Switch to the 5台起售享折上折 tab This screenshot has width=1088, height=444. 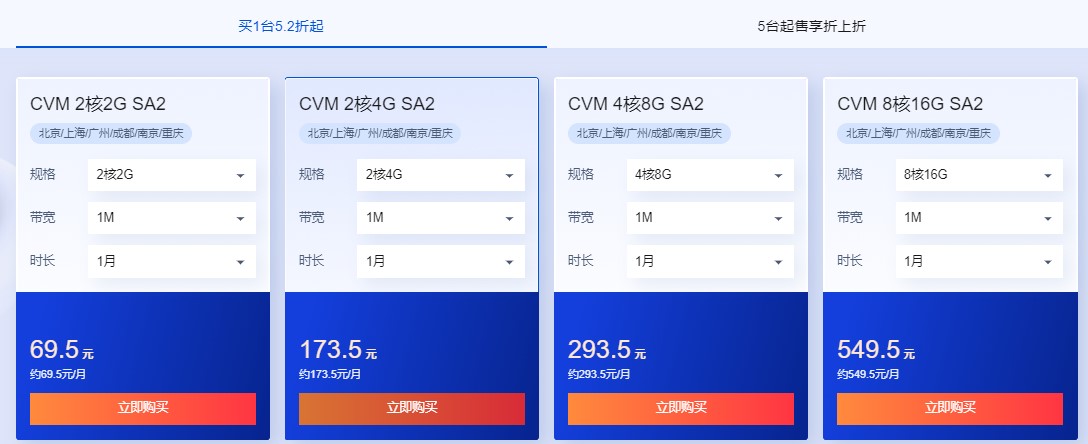[x=811, y=26]
